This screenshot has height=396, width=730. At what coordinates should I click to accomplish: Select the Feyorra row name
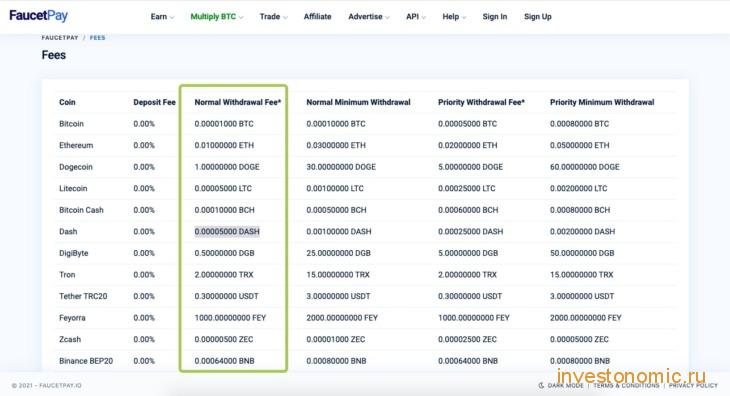tap(72, 318)
